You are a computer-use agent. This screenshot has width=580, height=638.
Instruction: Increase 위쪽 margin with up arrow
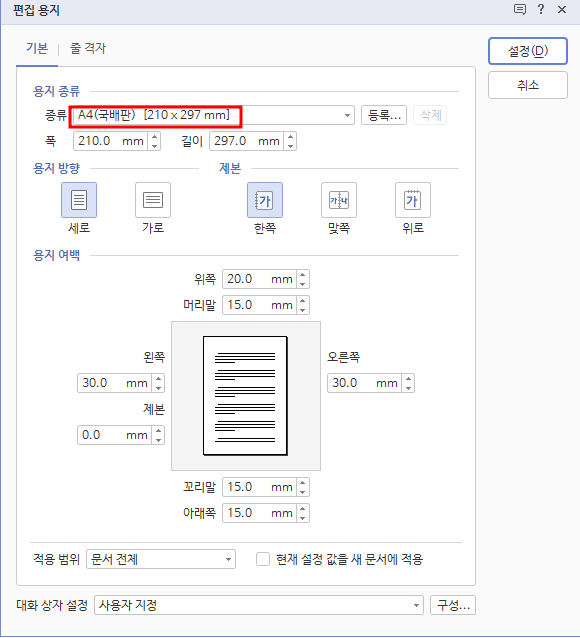pos(302,275)
